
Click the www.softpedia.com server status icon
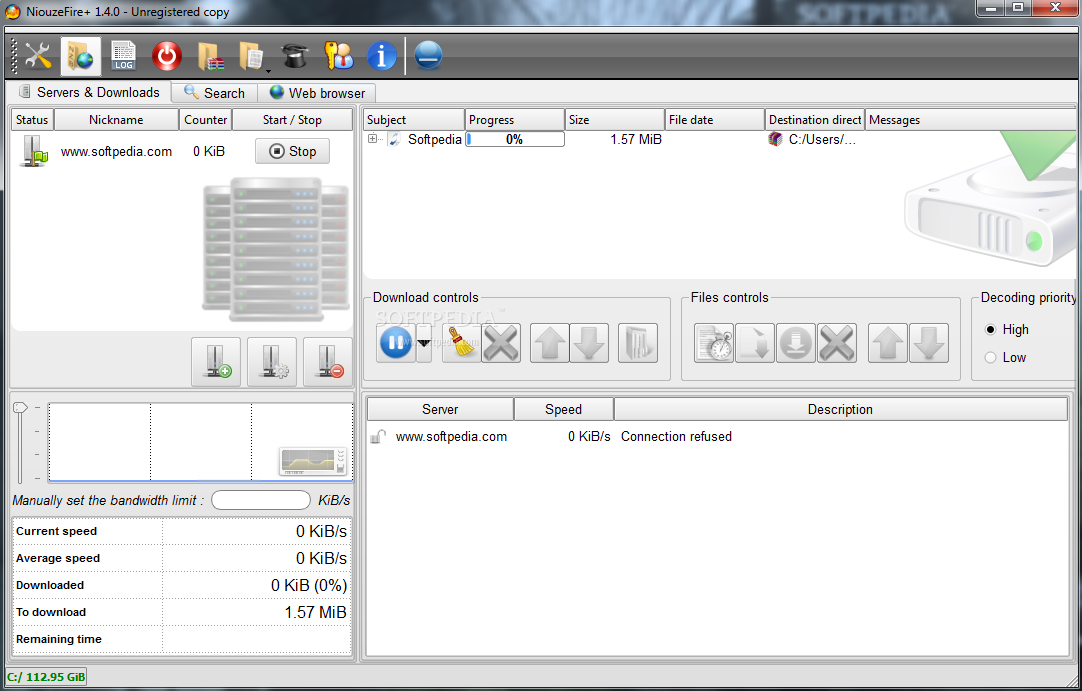point(33,151)
